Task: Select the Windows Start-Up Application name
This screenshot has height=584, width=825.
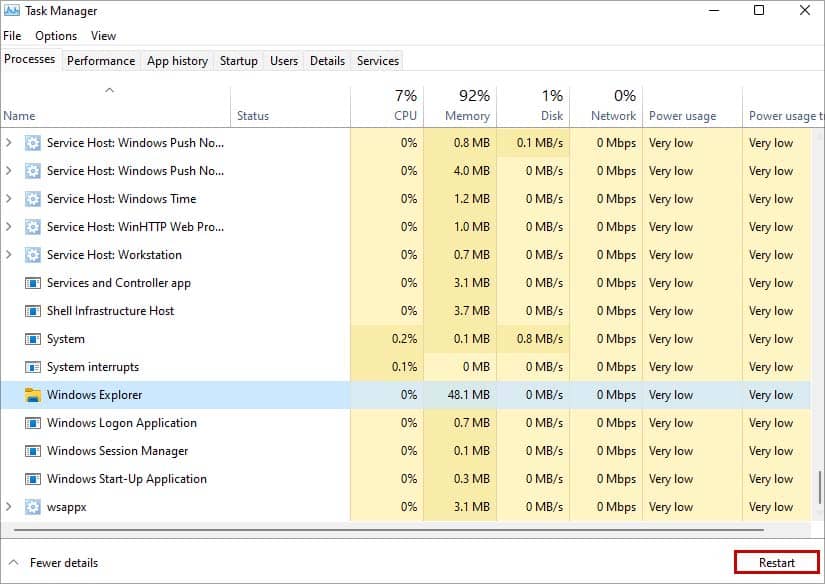Action: tap(127, 479)
